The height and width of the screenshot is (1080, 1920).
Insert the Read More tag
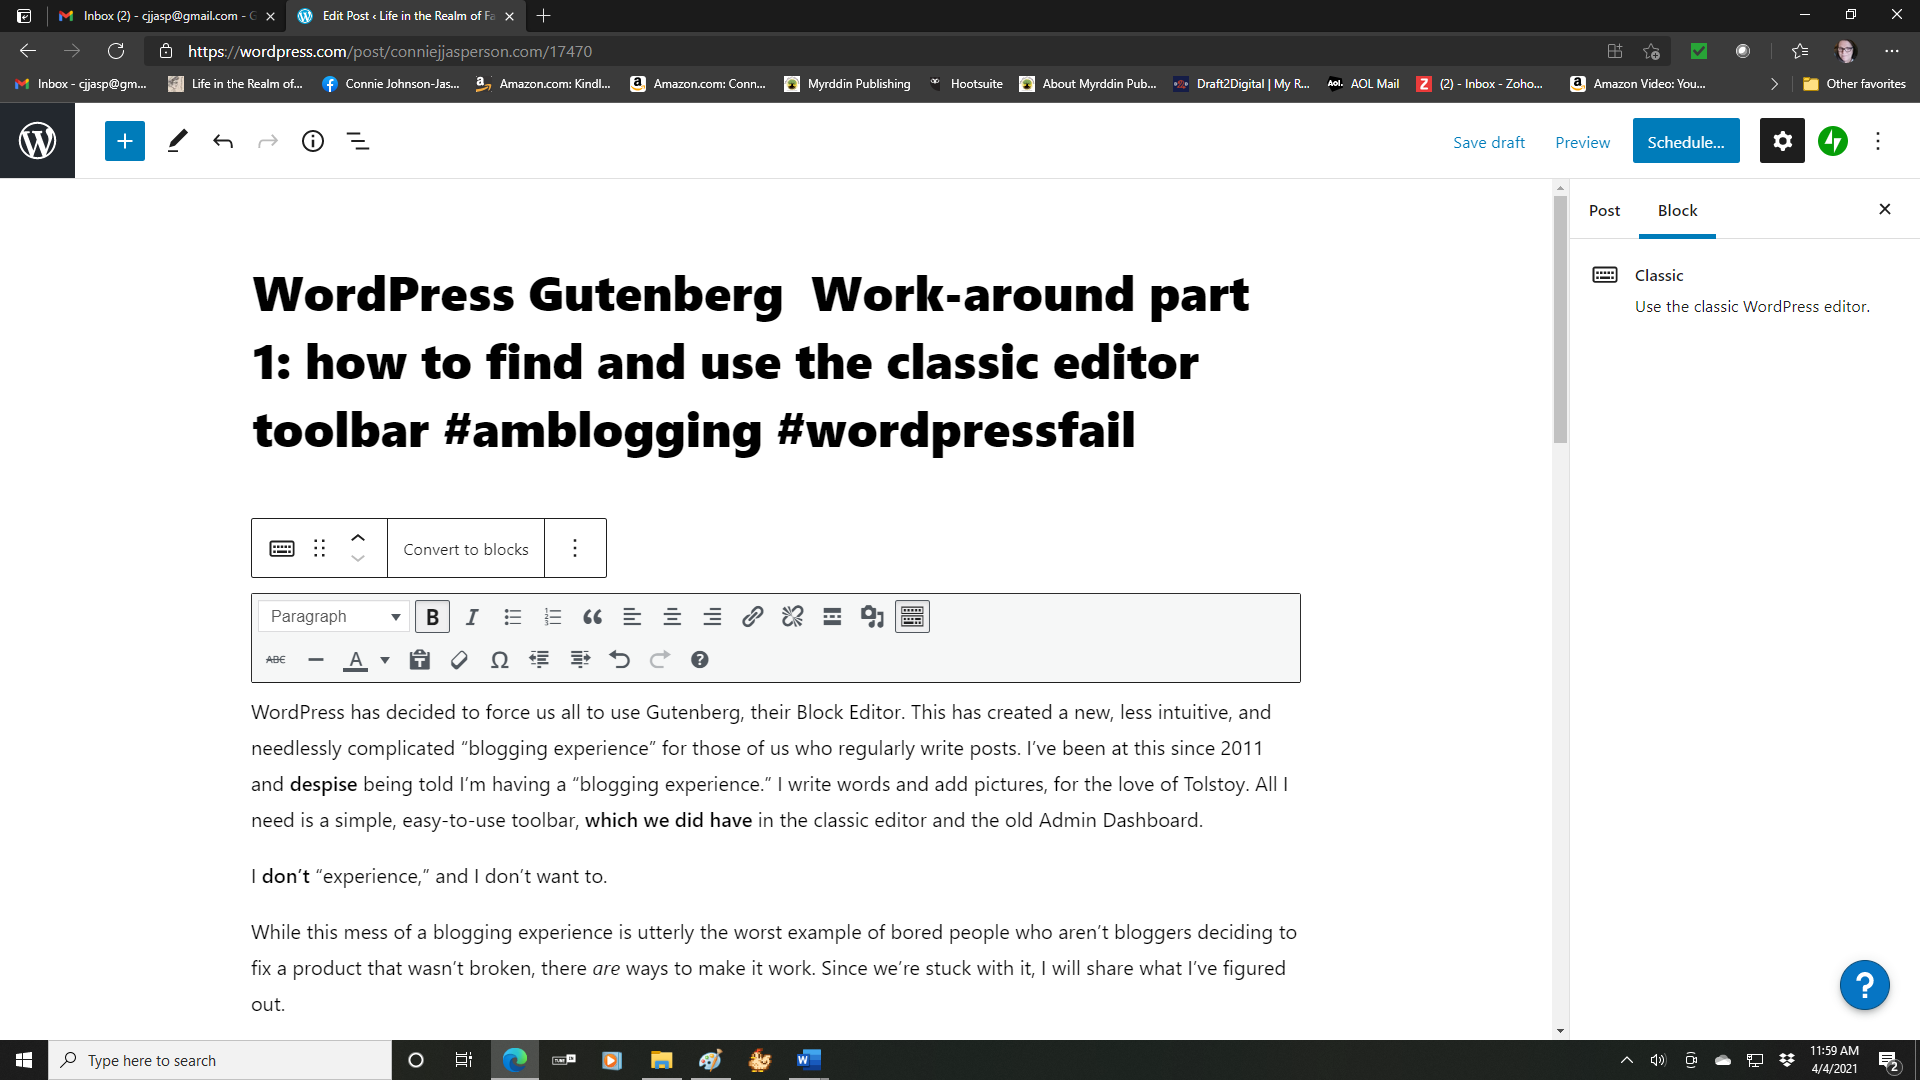coord(832,616)
